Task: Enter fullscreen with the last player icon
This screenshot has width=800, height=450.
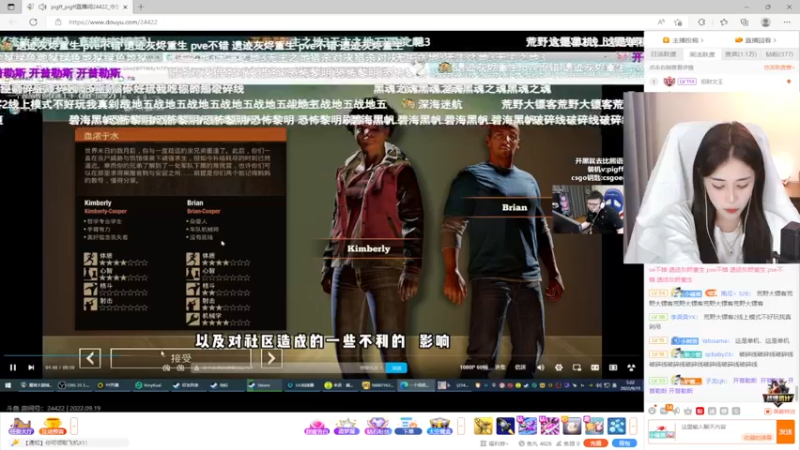Action: (631, 367)
